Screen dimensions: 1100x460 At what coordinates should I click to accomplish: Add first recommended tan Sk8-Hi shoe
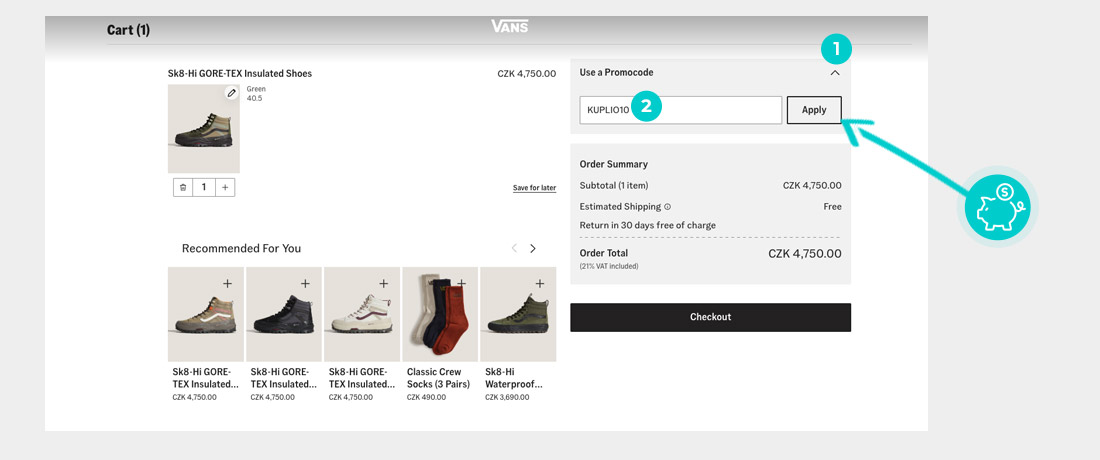[227, 283]
